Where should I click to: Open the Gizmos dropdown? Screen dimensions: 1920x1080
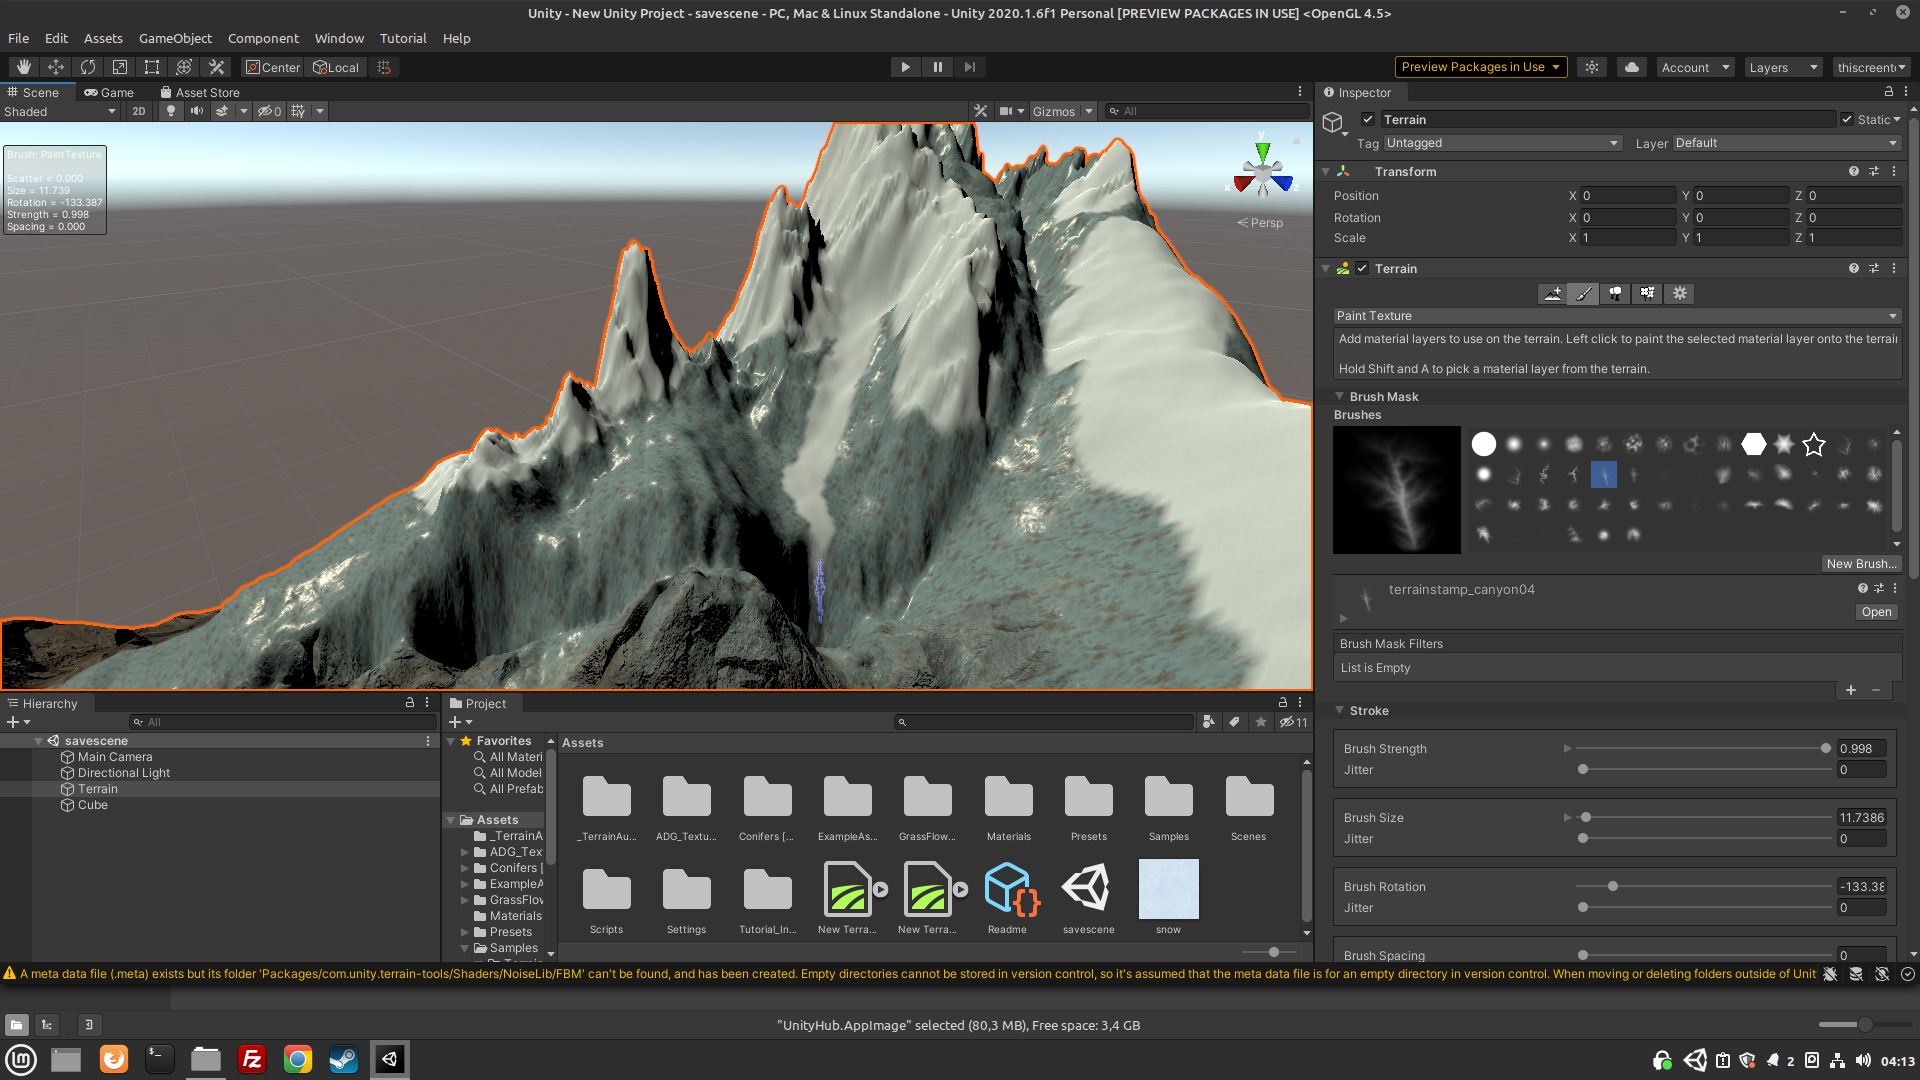1063,111
